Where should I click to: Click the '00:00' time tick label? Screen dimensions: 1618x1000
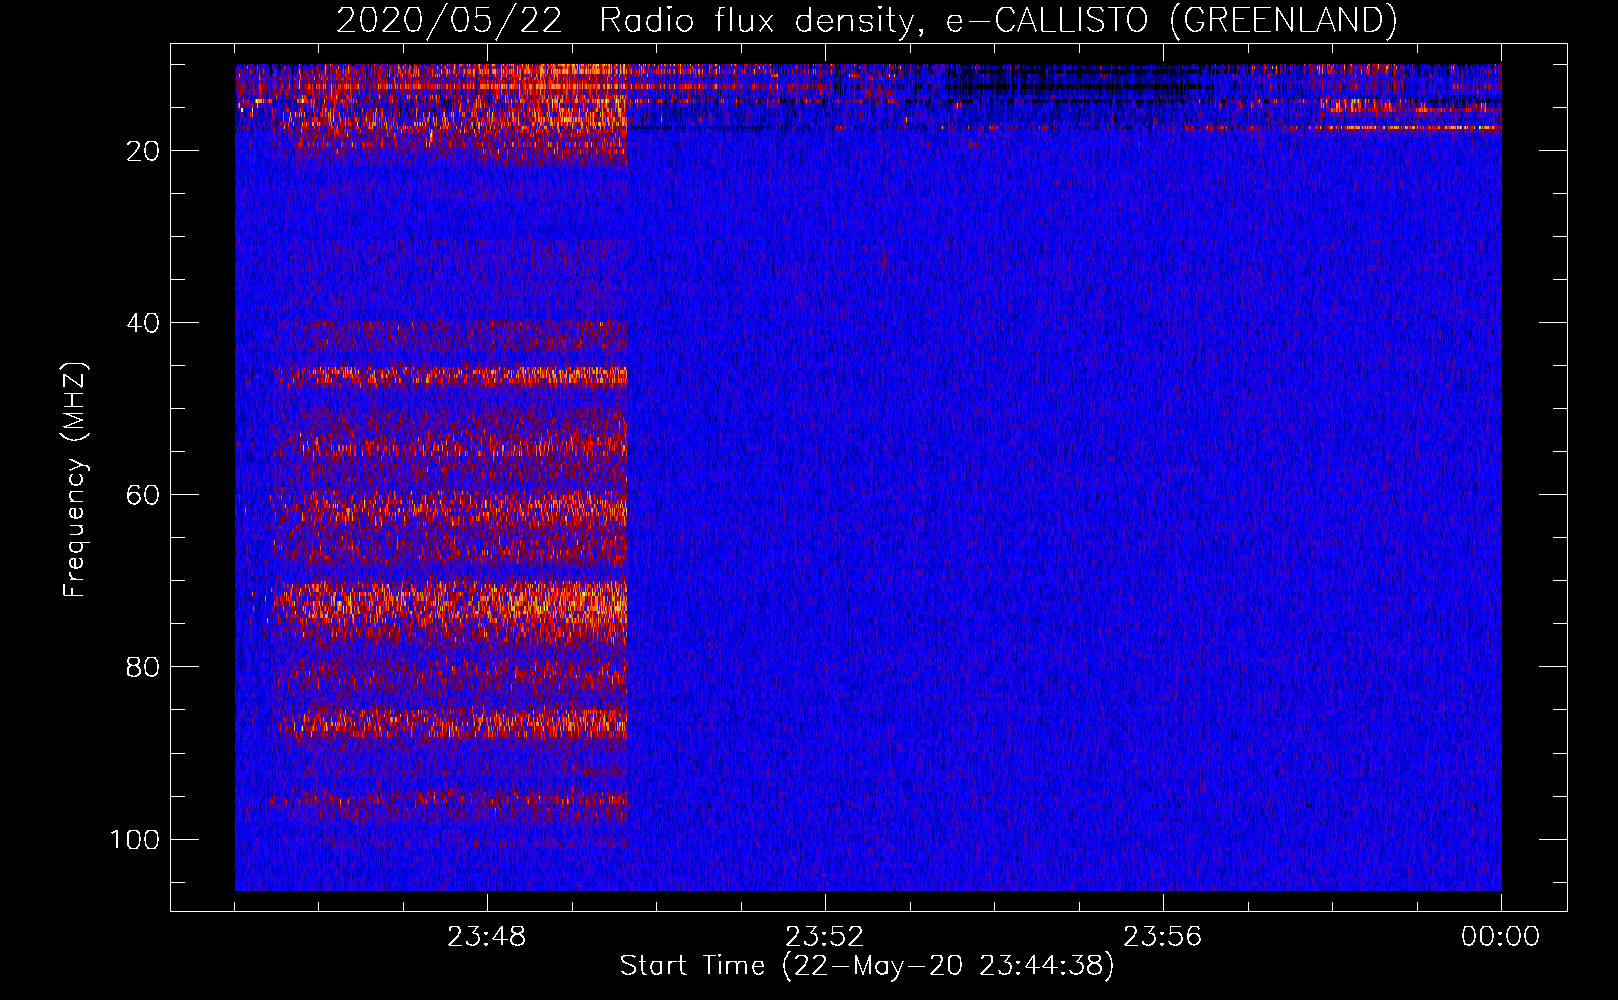1500,937
